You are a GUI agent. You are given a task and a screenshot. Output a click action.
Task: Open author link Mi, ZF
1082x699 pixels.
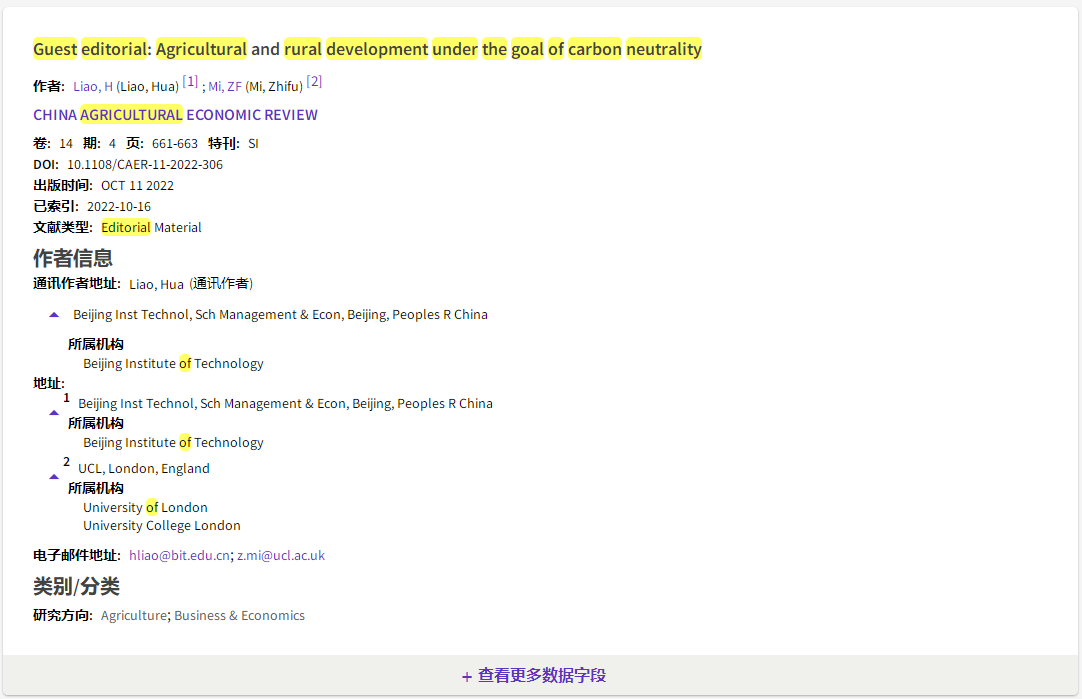tap(225, 86)
